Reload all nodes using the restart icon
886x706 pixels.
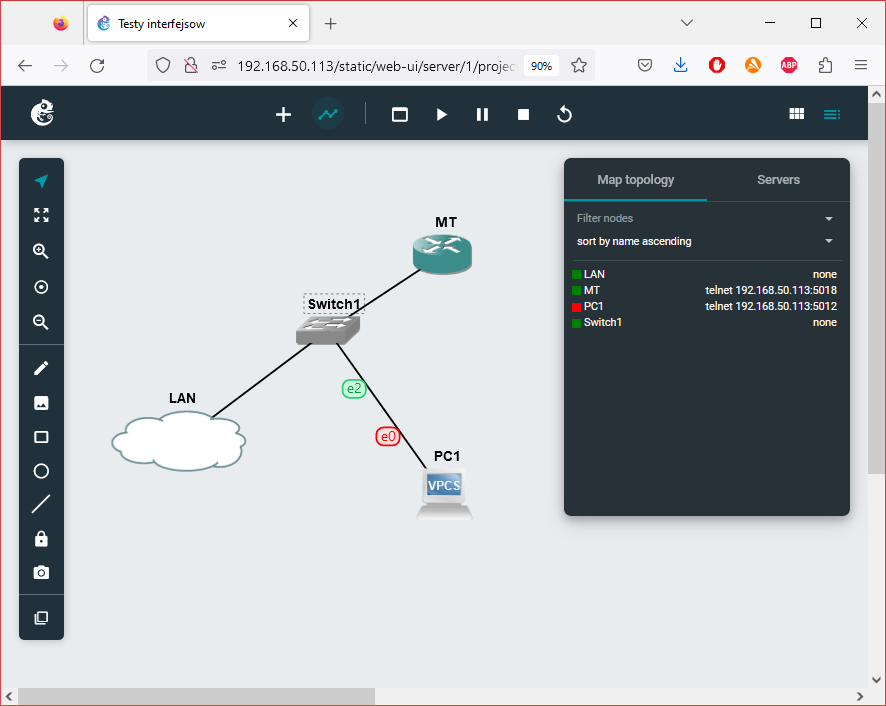pyautogui.click(x=564, y=115)
